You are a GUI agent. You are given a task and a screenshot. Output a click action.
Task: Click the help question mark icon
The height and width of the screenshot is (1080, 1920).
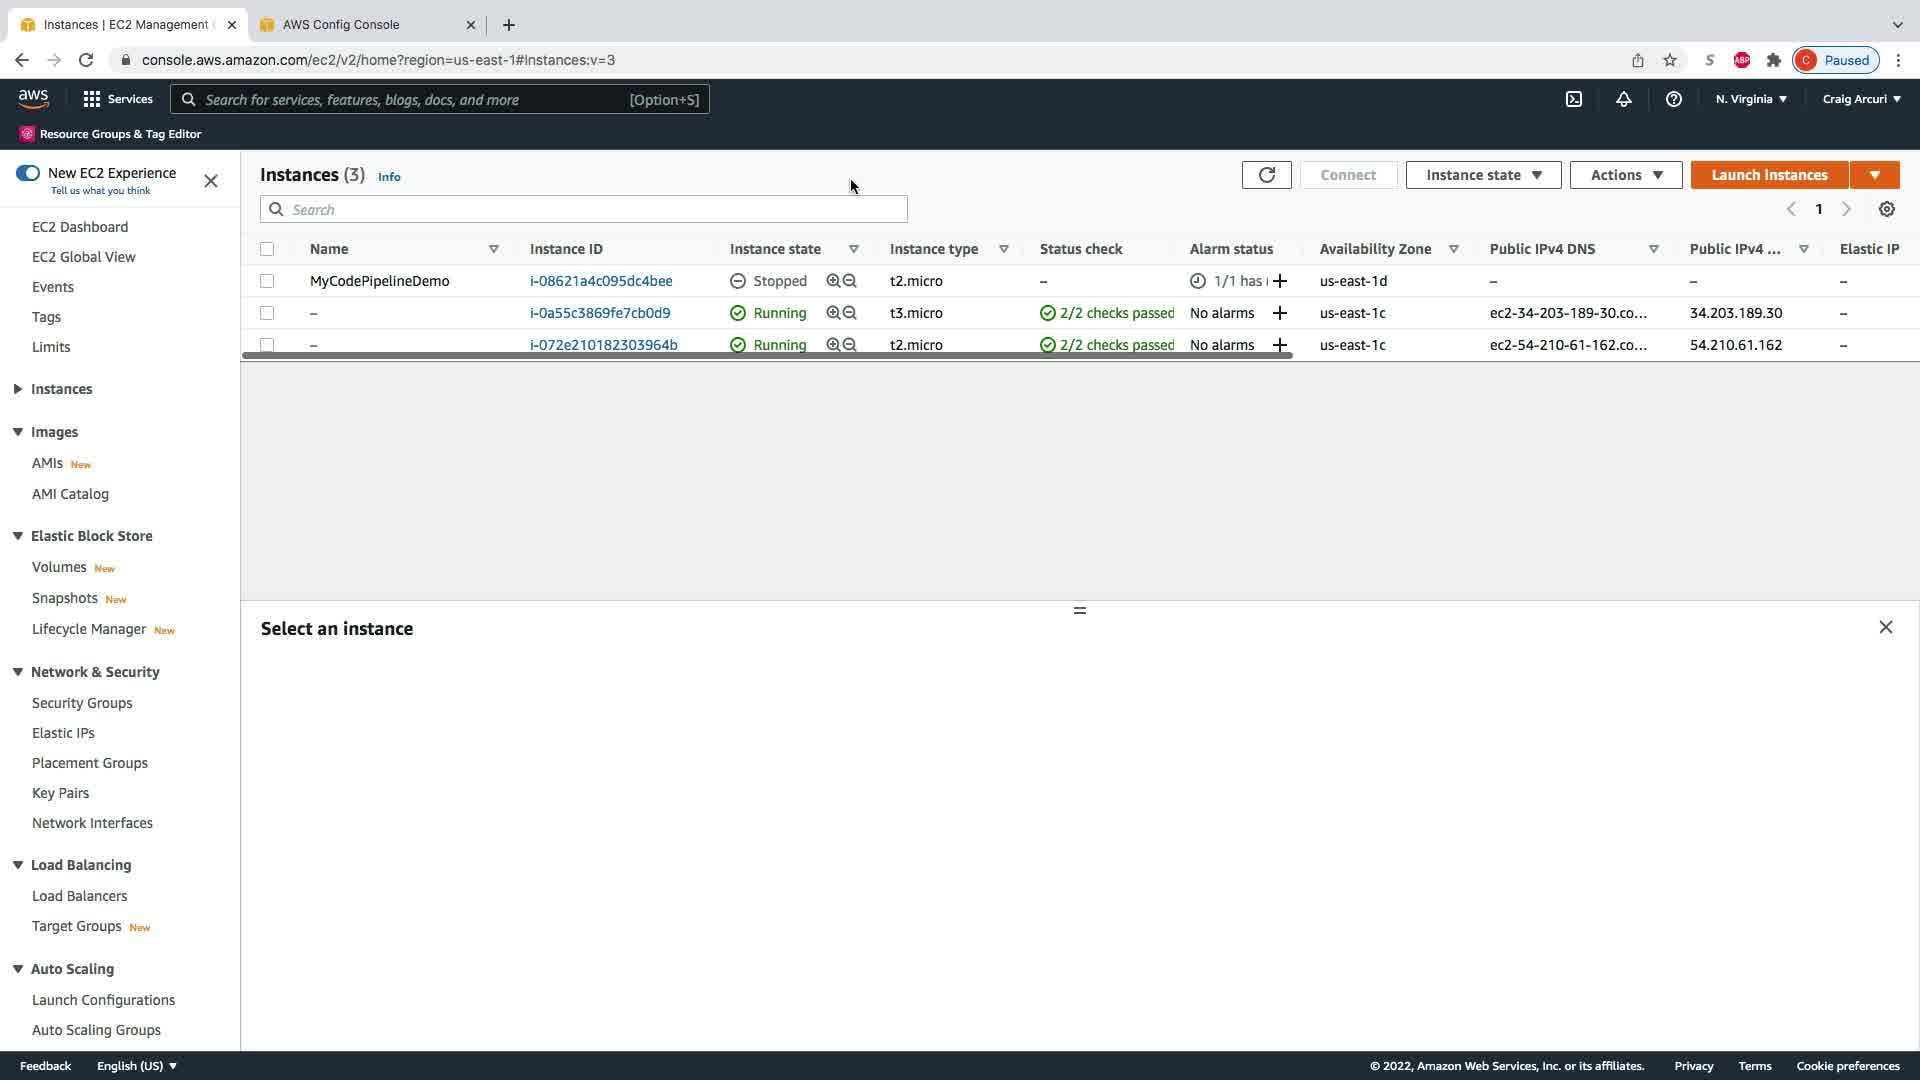(x=1673, y=99)
